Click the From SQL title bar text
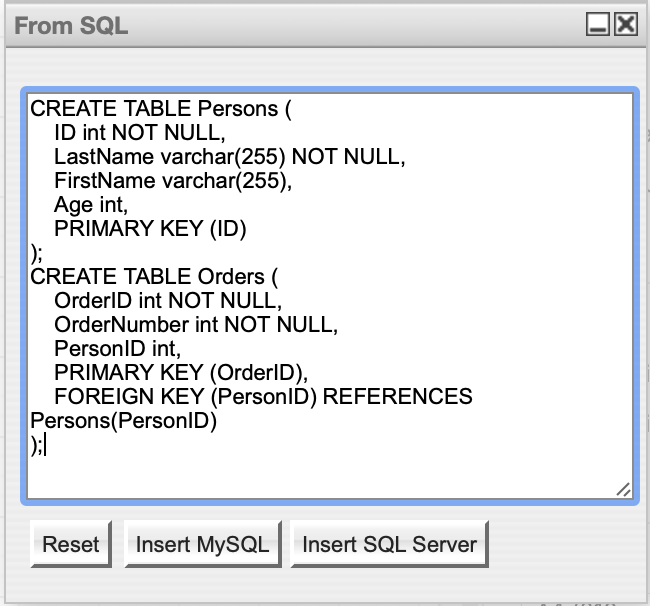The width and height of the screenshot is (650, 606). [71, 26]
